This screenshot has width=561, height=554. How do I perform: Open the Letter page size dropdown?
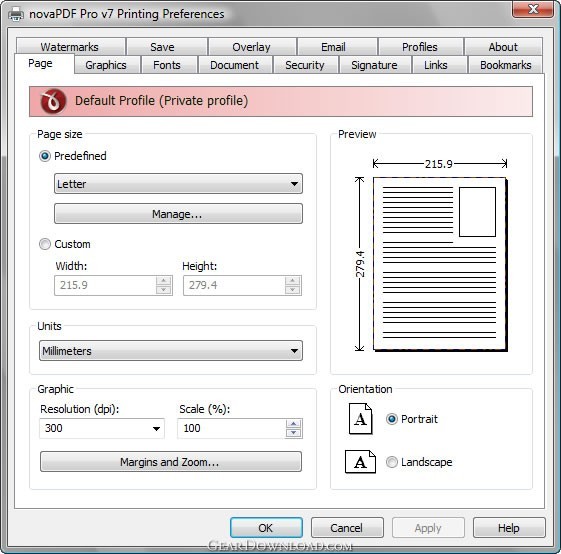pos(178,184)
